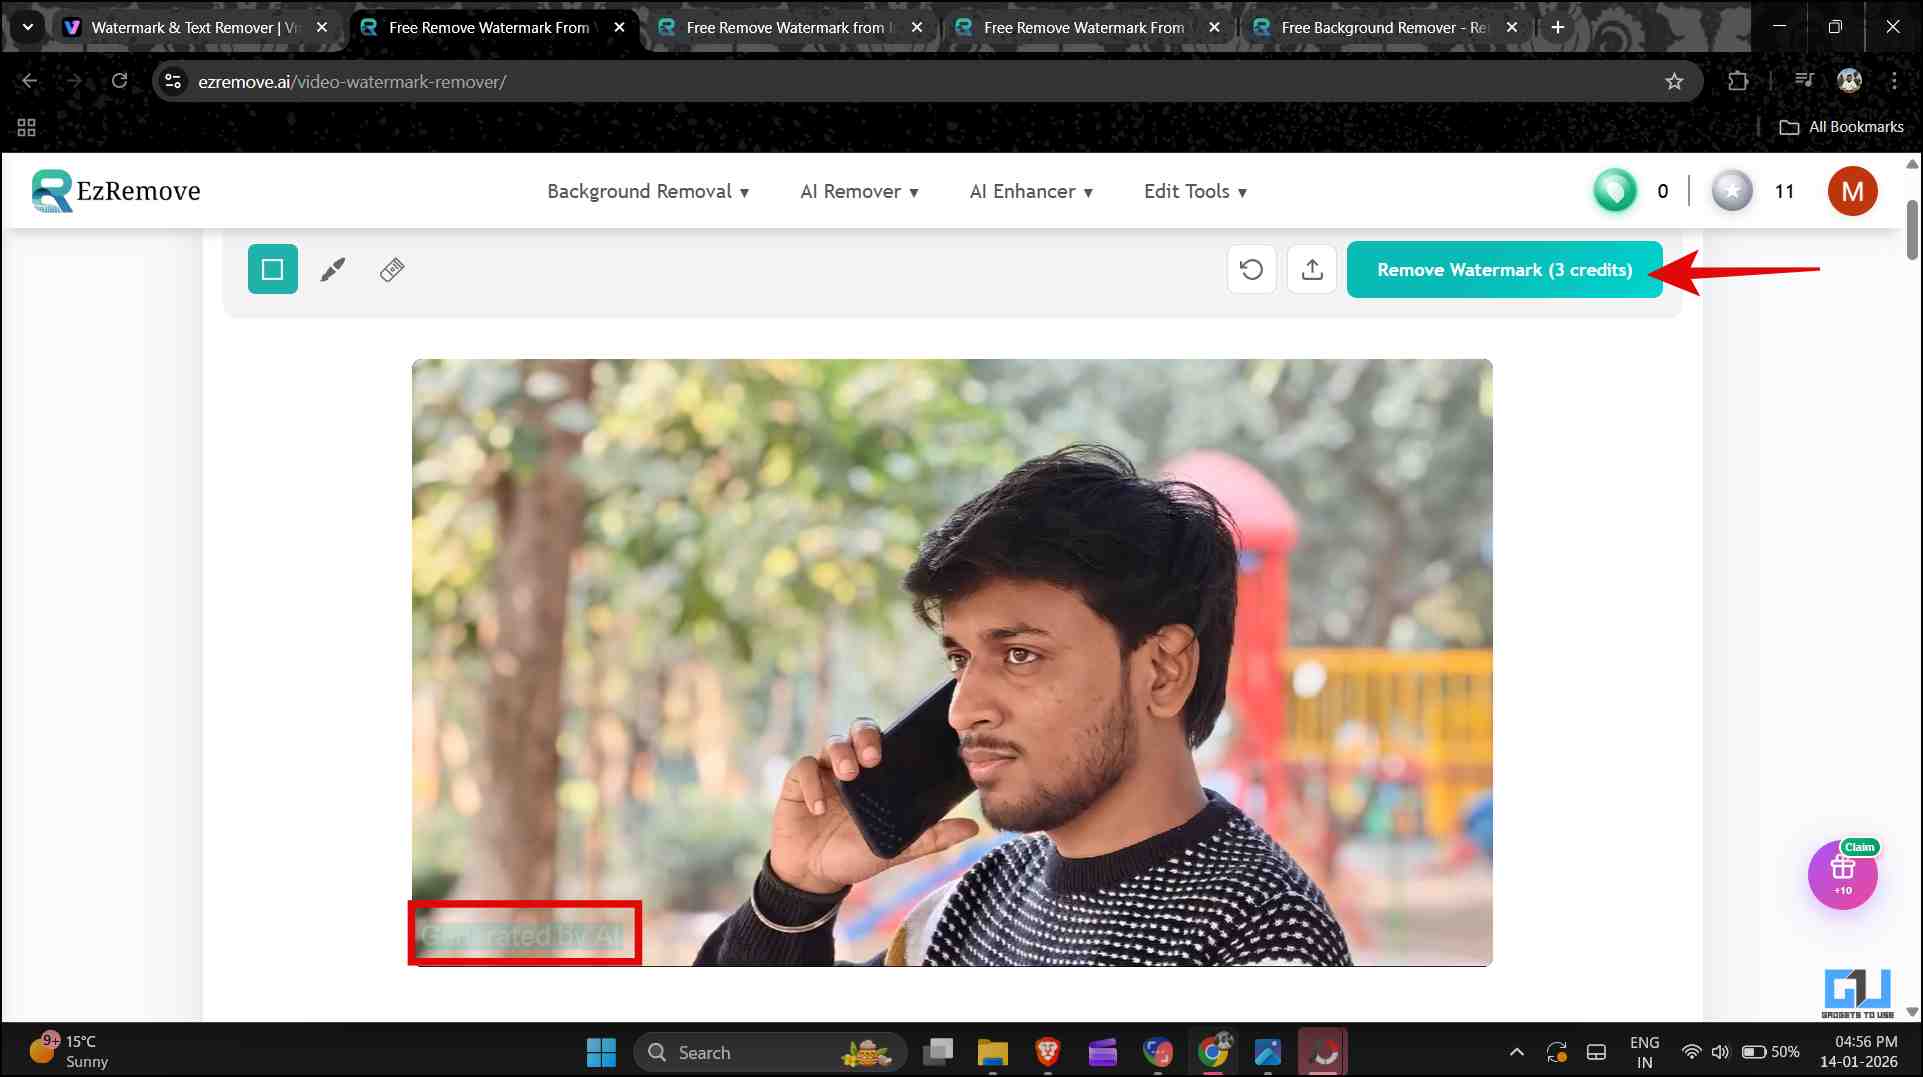1923x1077 pixels.
Task: Click the Claim gift reward icon
Action: coord(1842,874)
